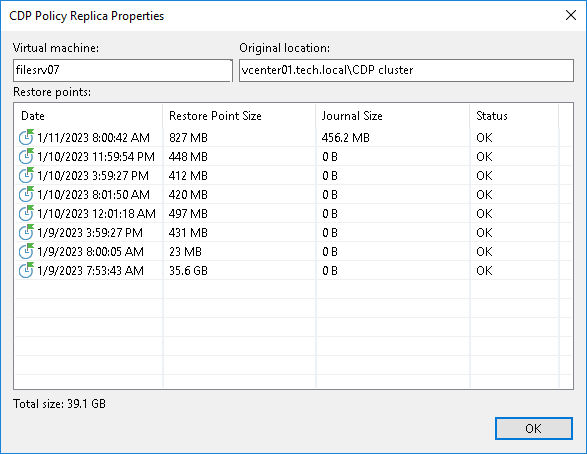Screen dimensions: 587x454
Task: Click restore point icon for 1/11/2023 8:00:42 AM
Action: [26, 137]
